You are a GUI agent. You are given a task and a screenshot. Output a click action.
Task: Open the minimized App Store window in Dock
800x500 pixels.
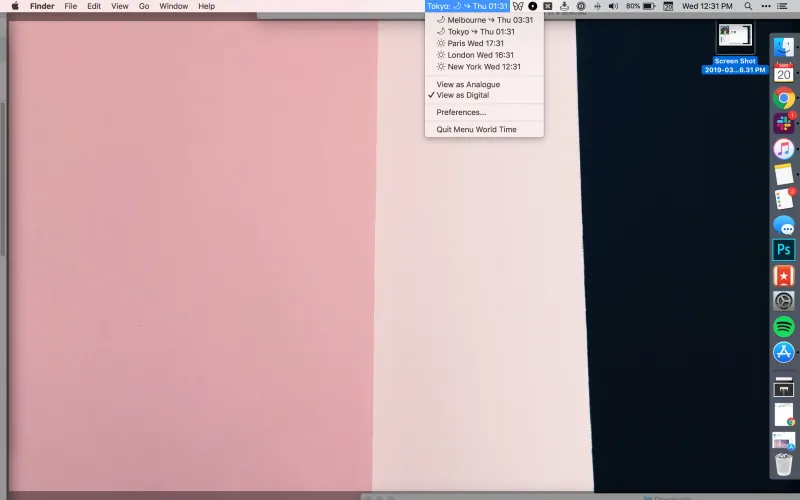[784, 440]
